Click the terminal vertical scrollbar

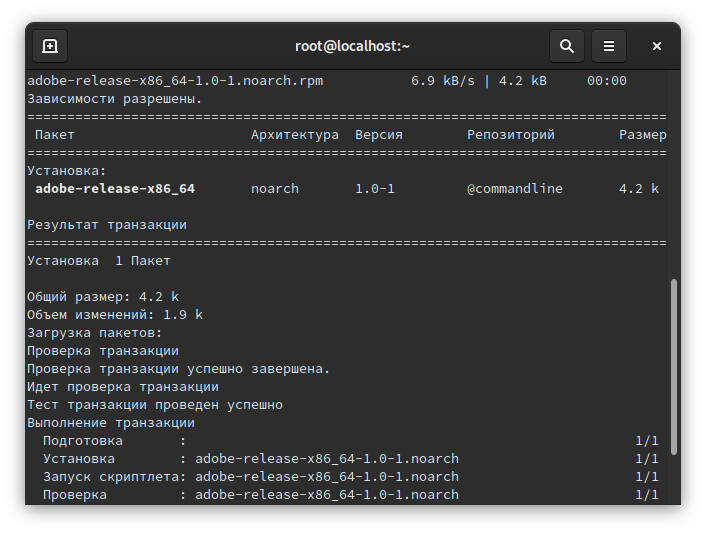[674, 367]
